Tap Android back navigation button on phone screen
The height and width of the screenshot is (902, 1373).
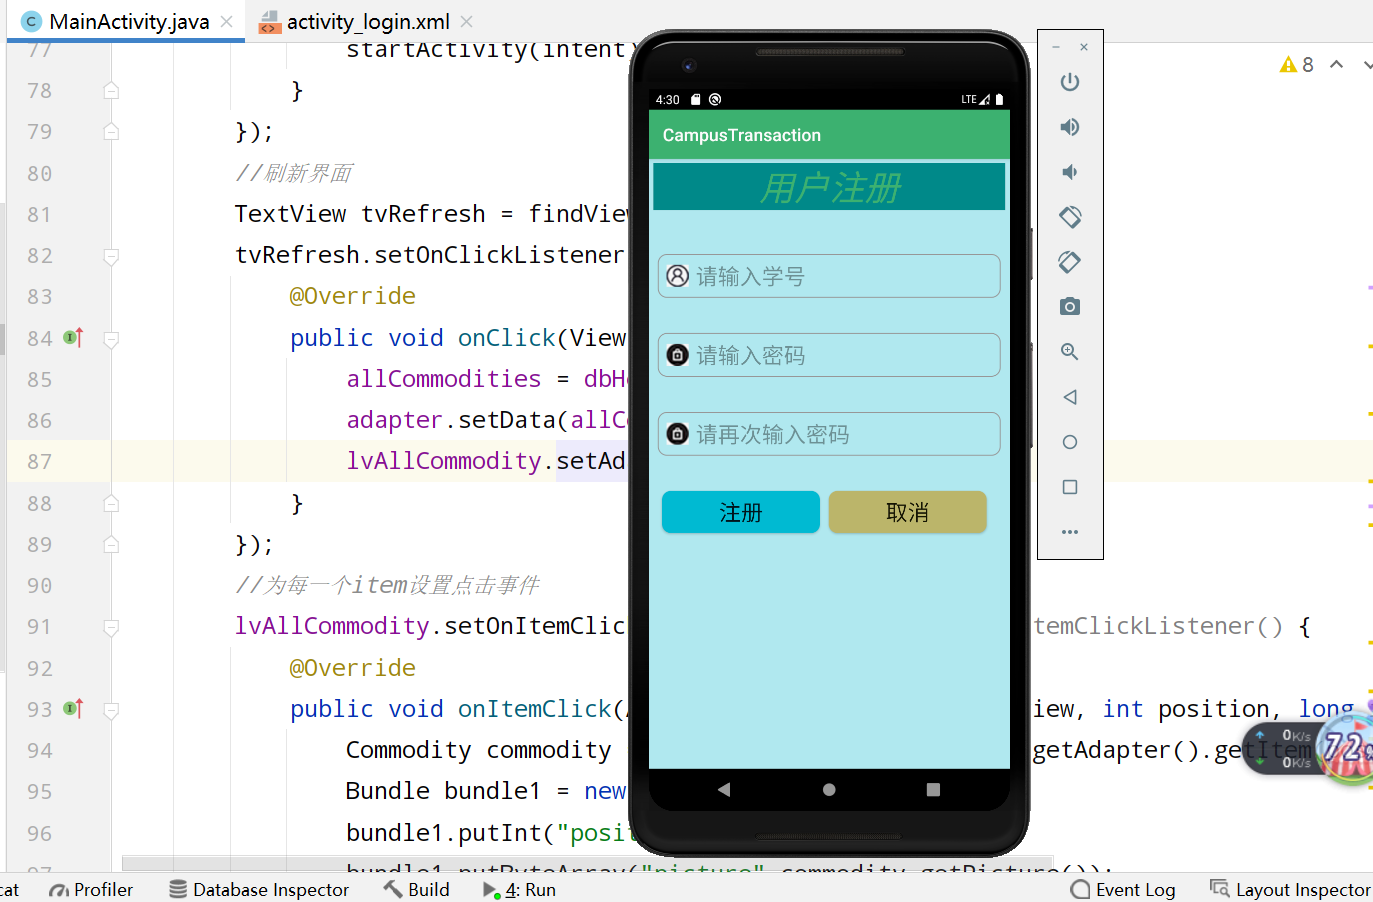[724, 789]
